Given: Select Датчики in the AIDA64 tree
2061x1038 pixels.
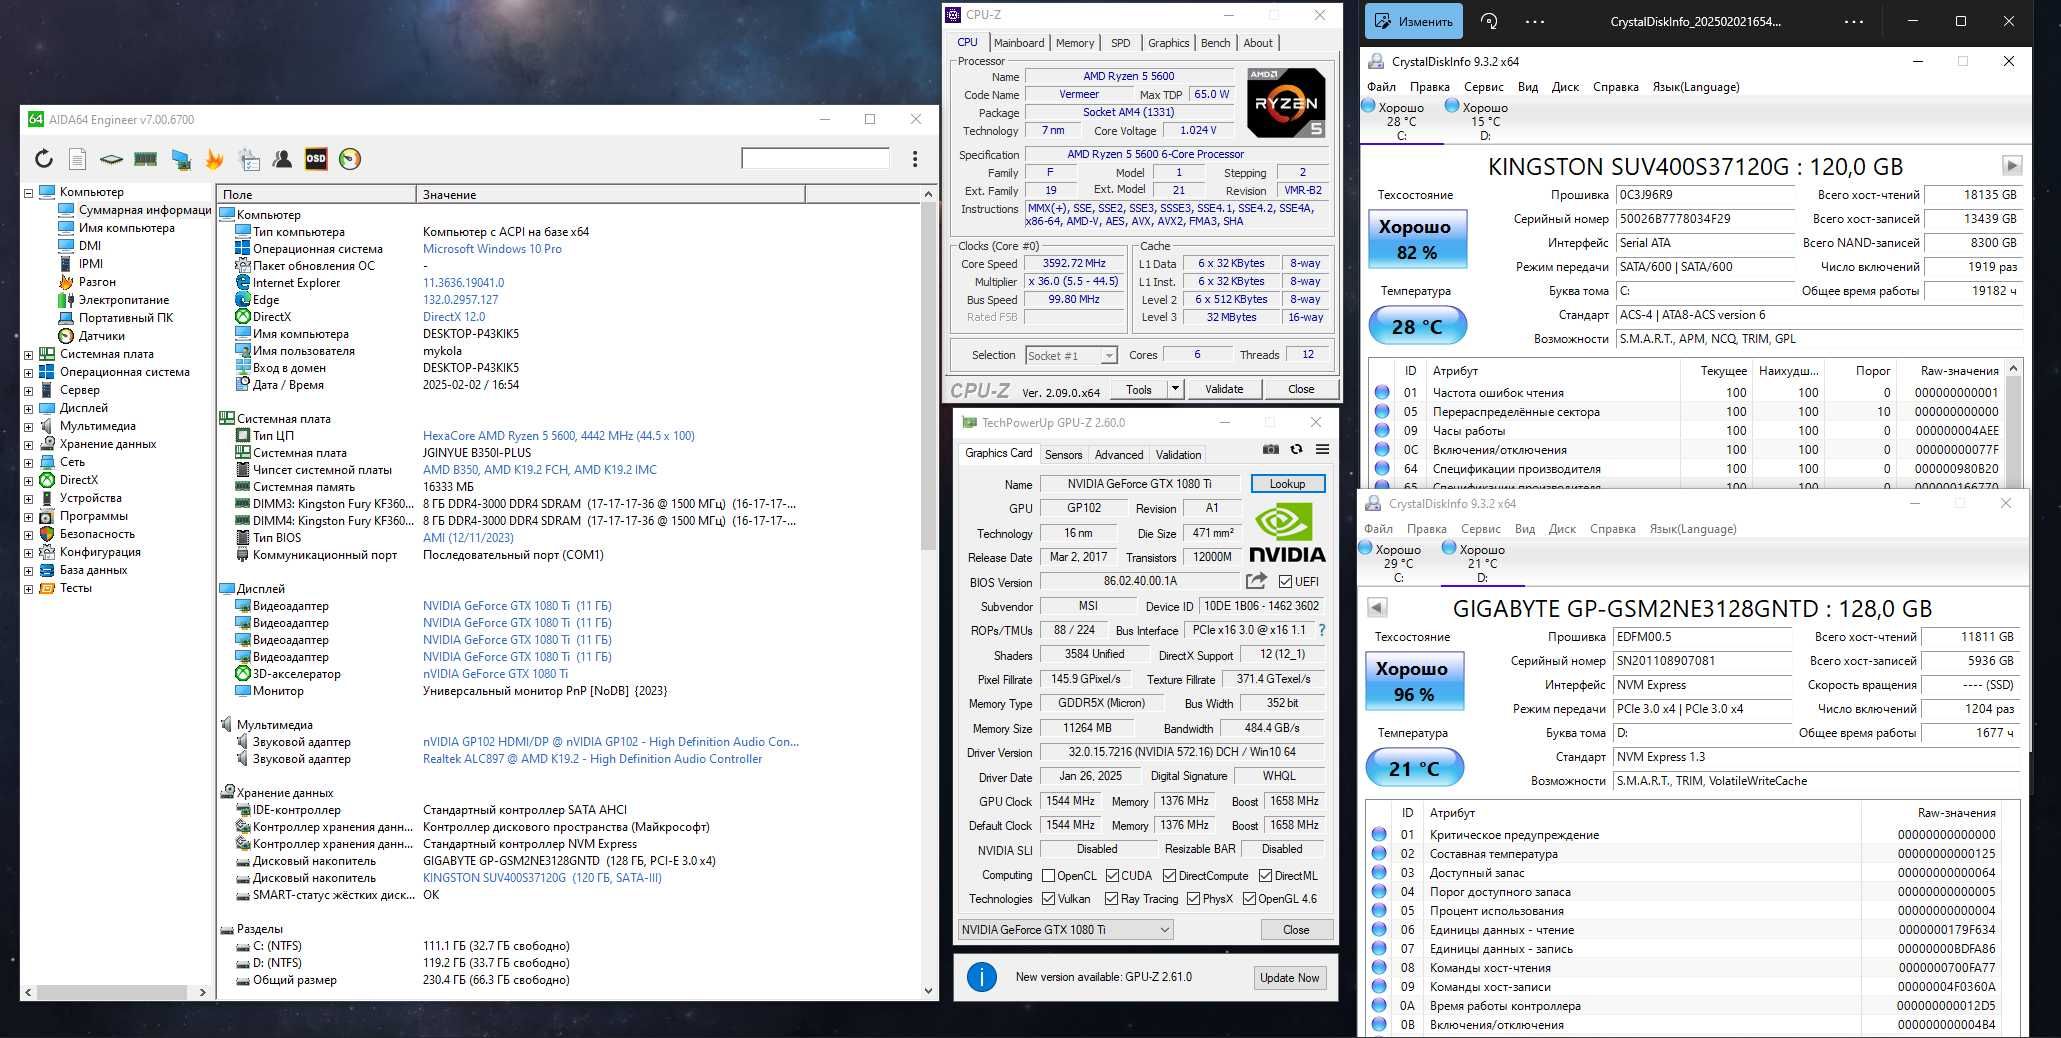Looking at the screenshot, I should pyautogui.click(x=101, y=336).
